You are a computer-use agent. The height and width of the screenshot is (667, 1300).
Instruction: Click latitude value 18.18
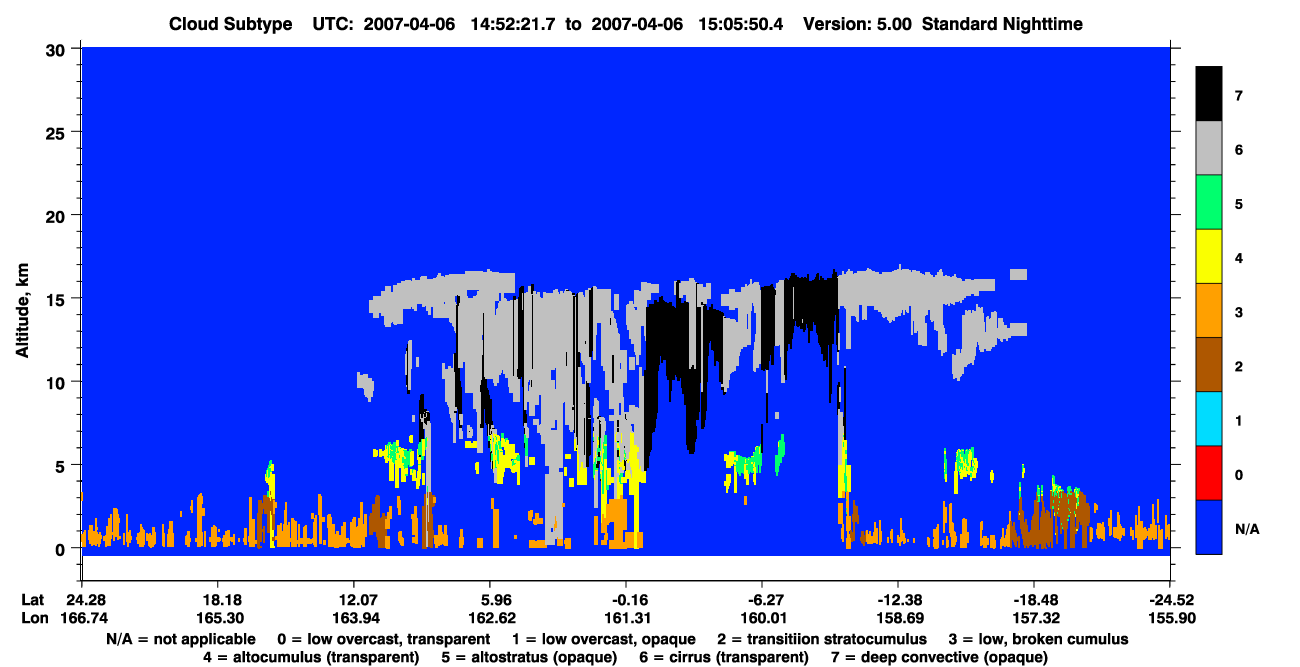217,599
